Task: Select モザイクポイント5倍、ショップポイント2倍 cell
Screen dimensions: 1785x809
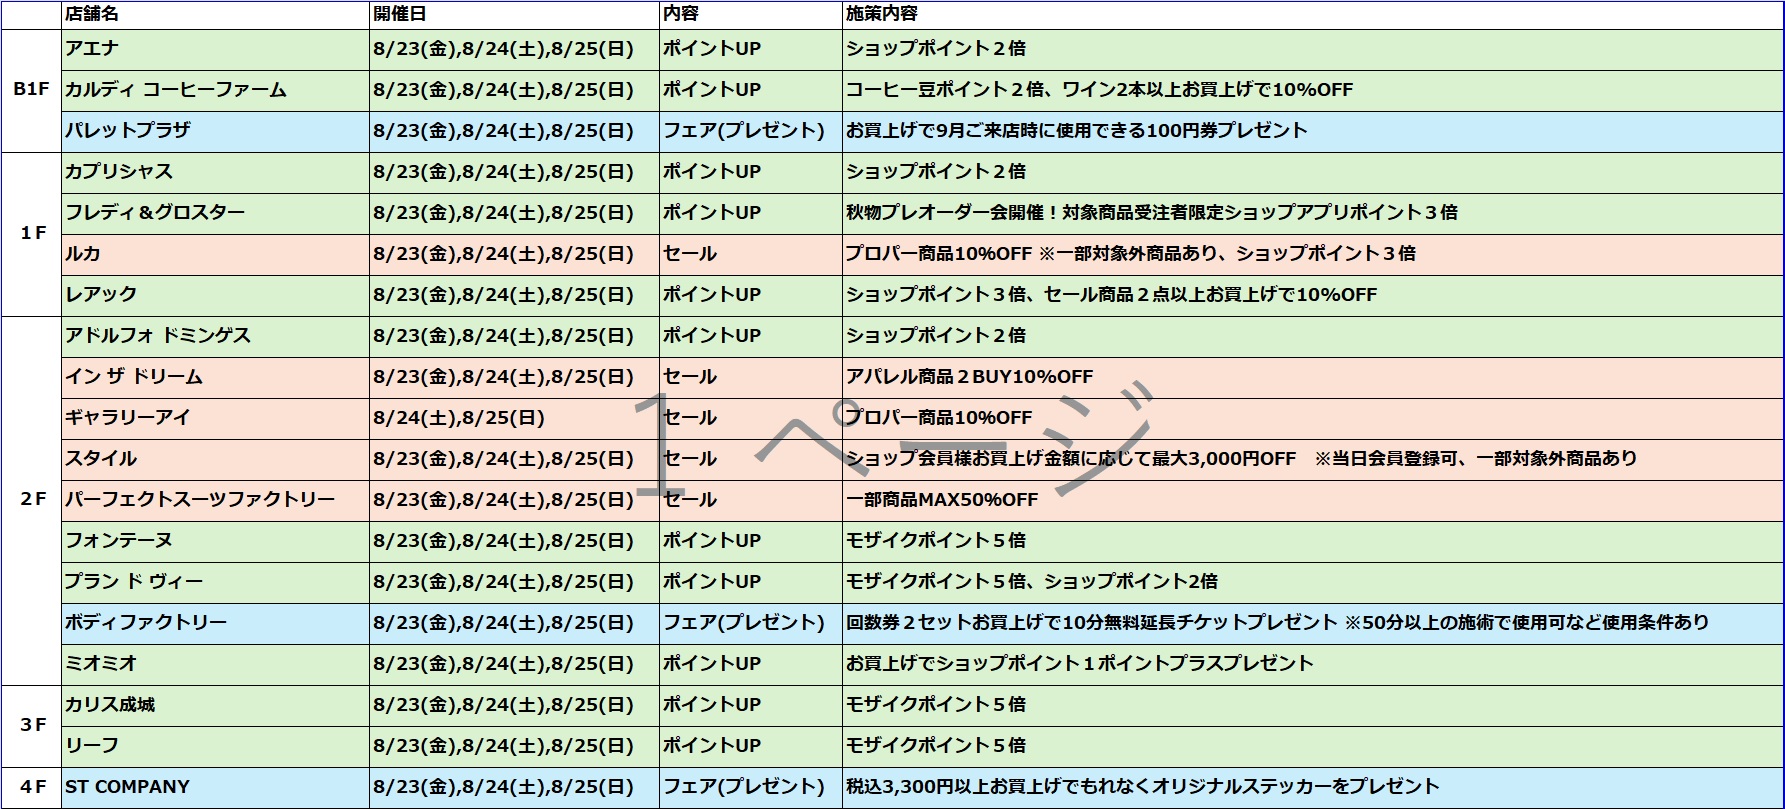Action: click(x=1313, y=582)
